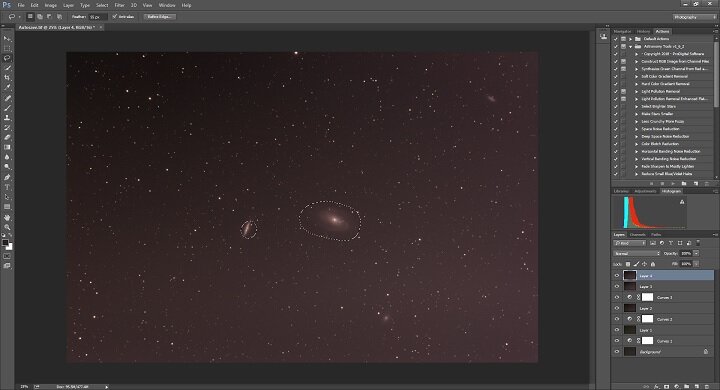Select the Clone Stamp tool
This screenshot has height=390, width=720.
pyautogui.click(x=7, y=118)
